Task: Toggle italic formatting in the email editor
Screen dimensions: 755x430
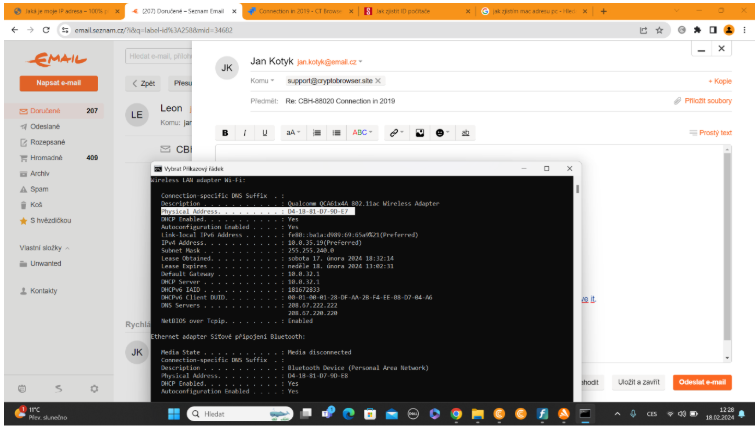Action: (245, 133)
